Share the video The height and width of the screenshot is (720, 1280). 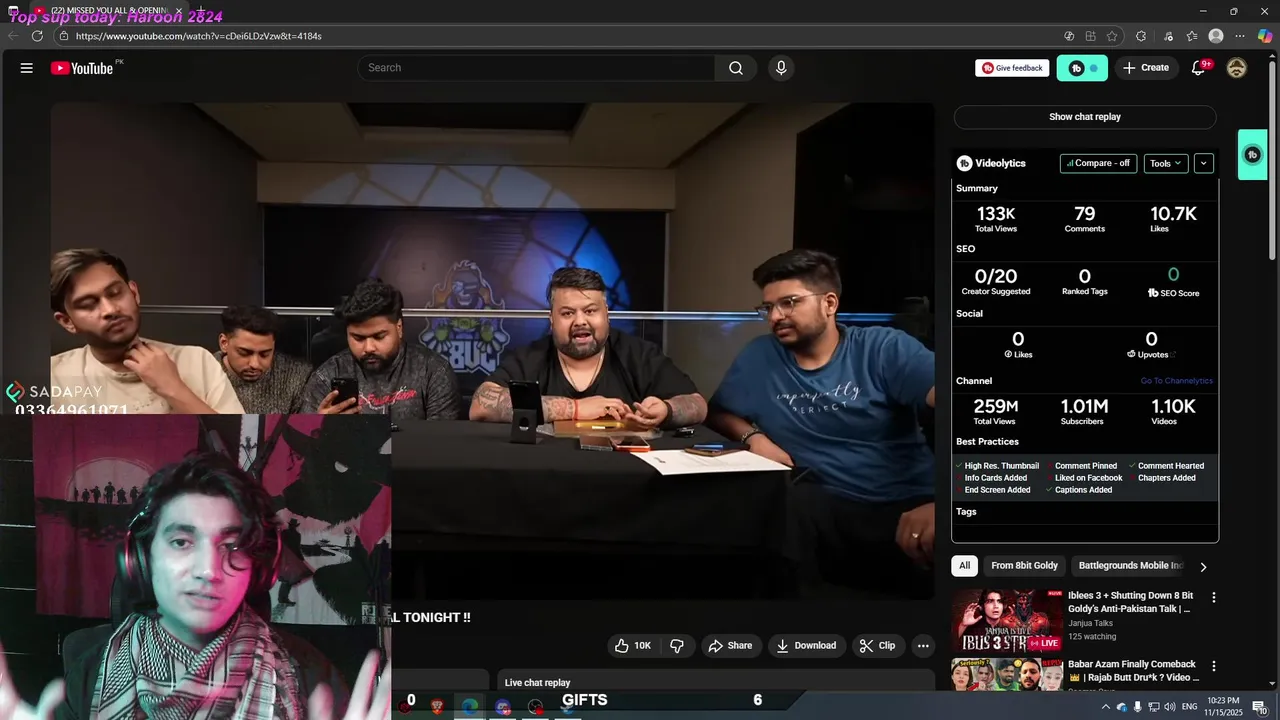pos(730,646)
